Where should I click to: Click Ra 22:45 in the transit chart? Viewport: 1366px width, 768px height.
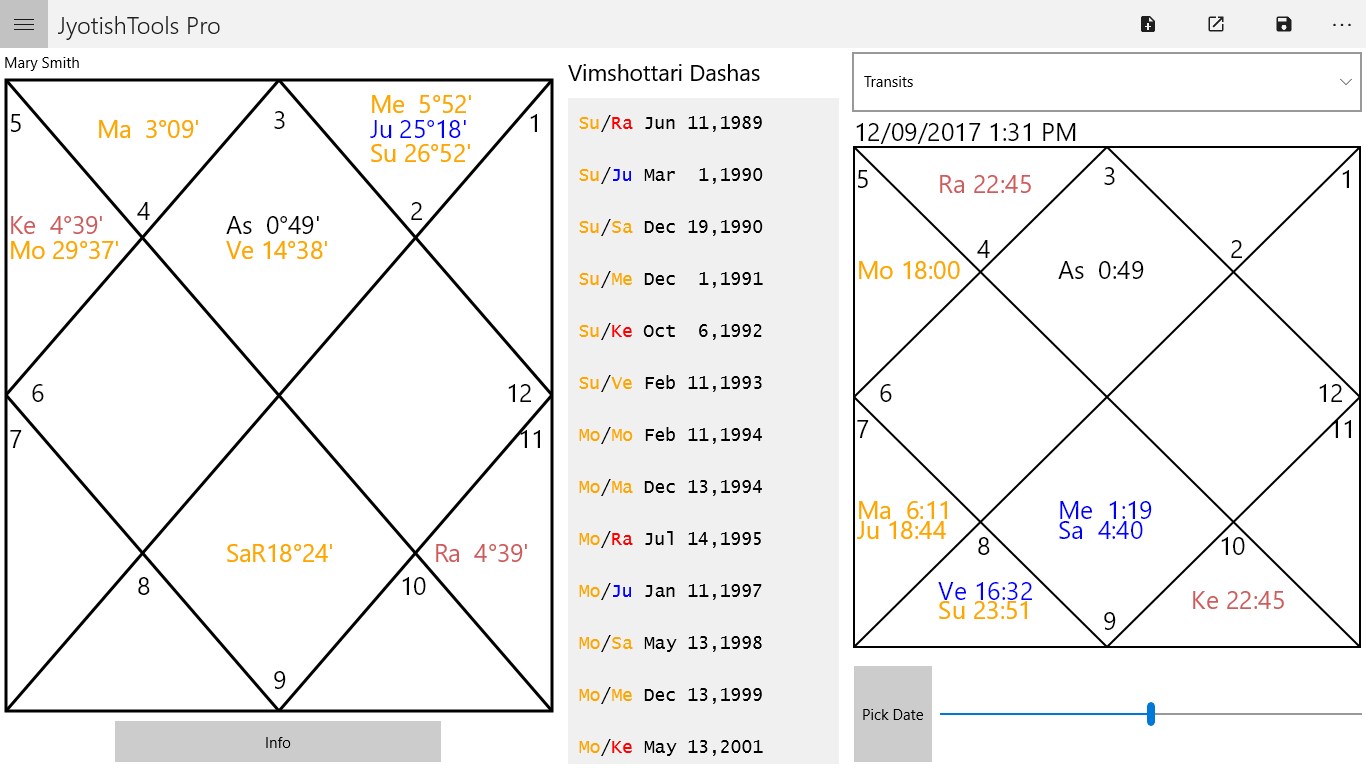tap(985, 184)
